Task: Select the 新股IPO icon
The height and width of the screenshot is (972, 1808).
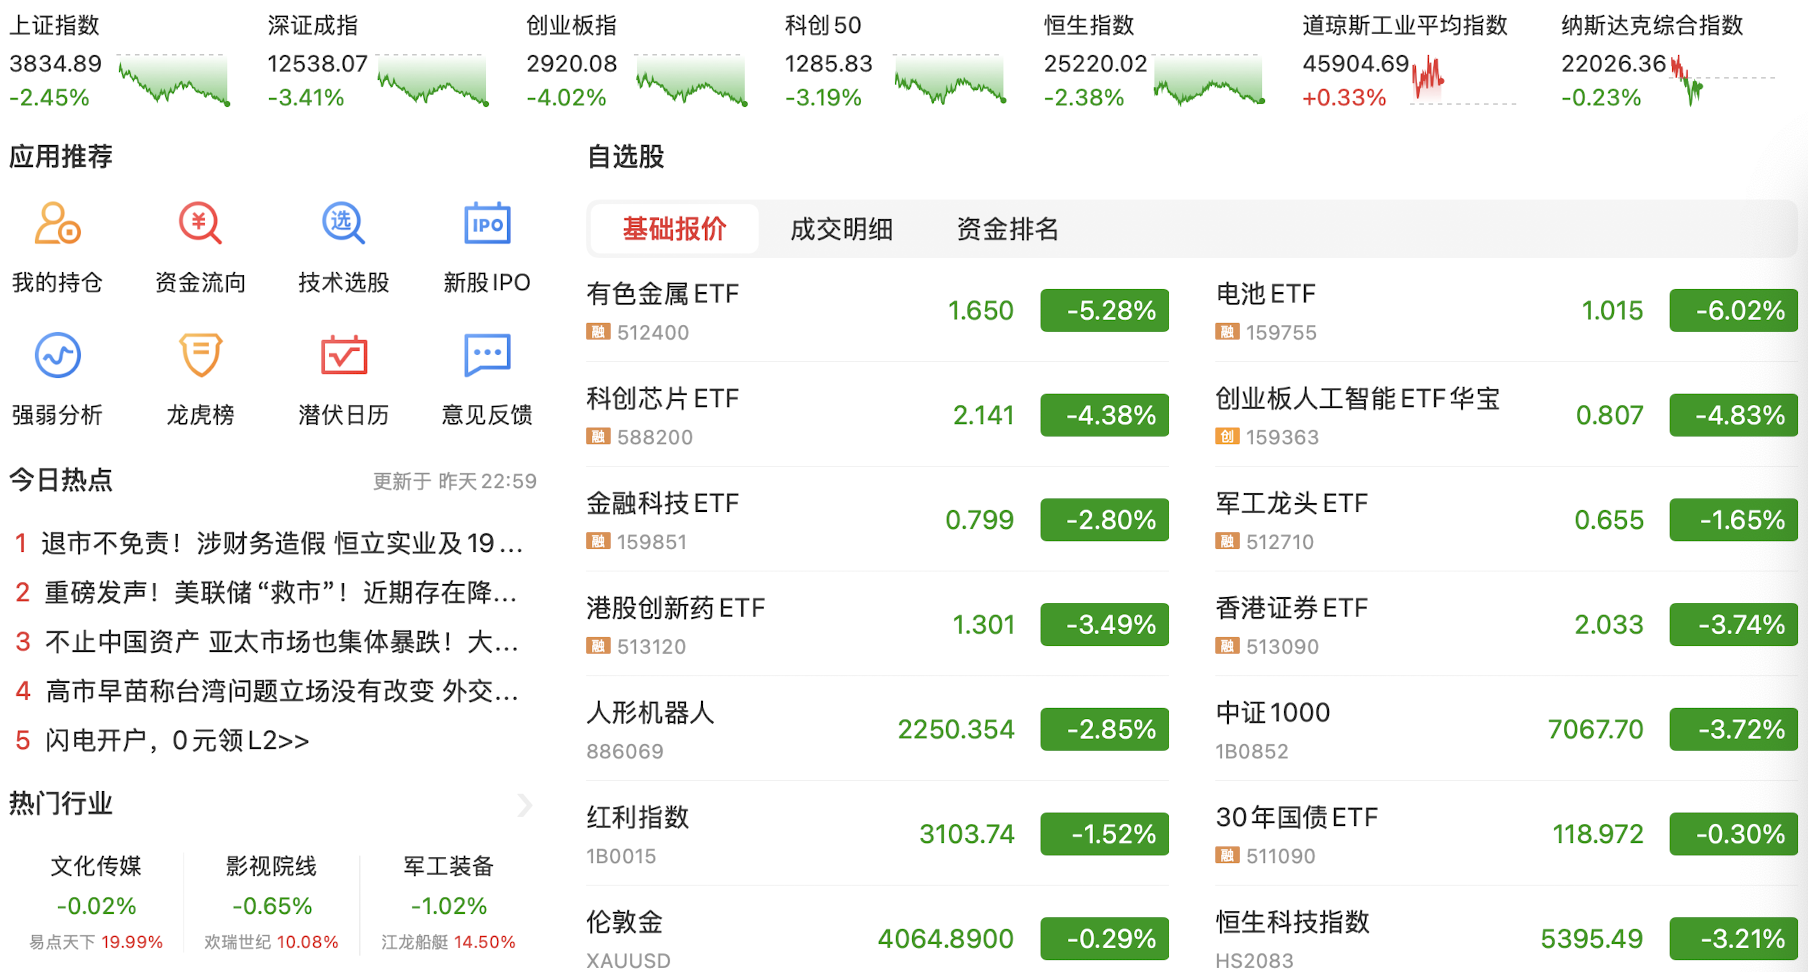Action: coord(487,224)
